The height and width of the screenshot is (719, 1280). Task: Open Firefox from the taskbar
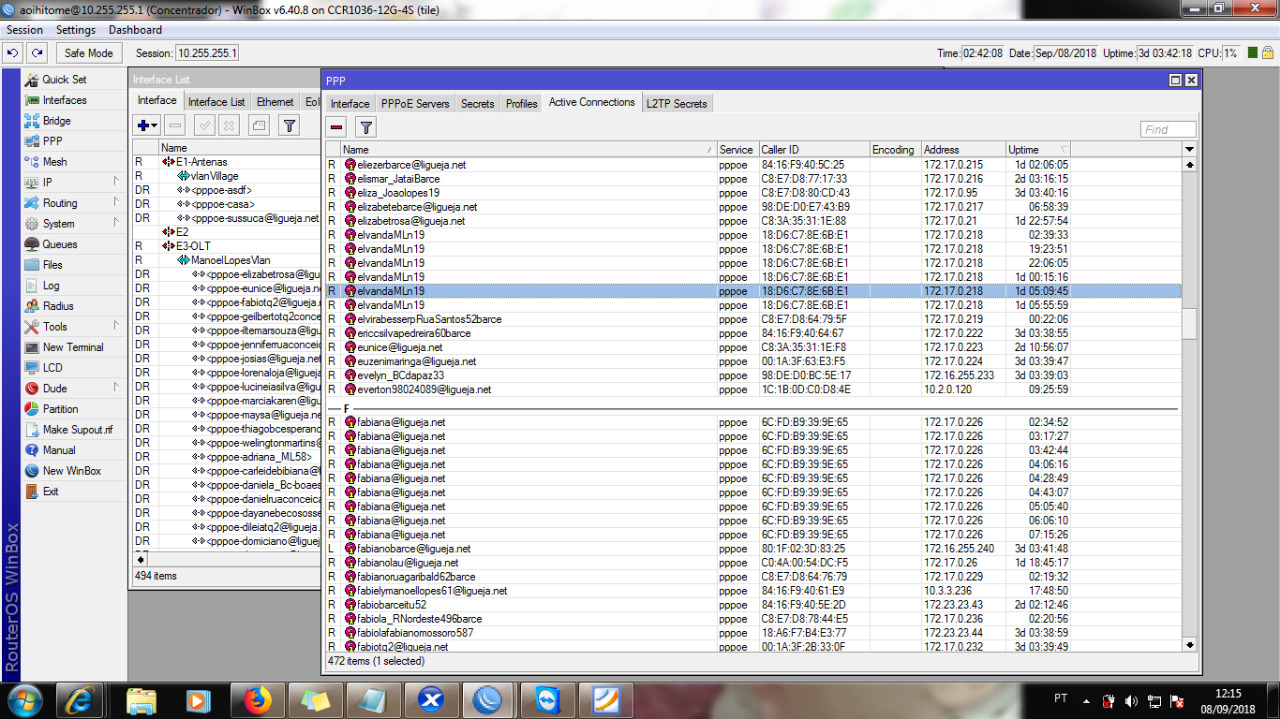pos(257,699)
